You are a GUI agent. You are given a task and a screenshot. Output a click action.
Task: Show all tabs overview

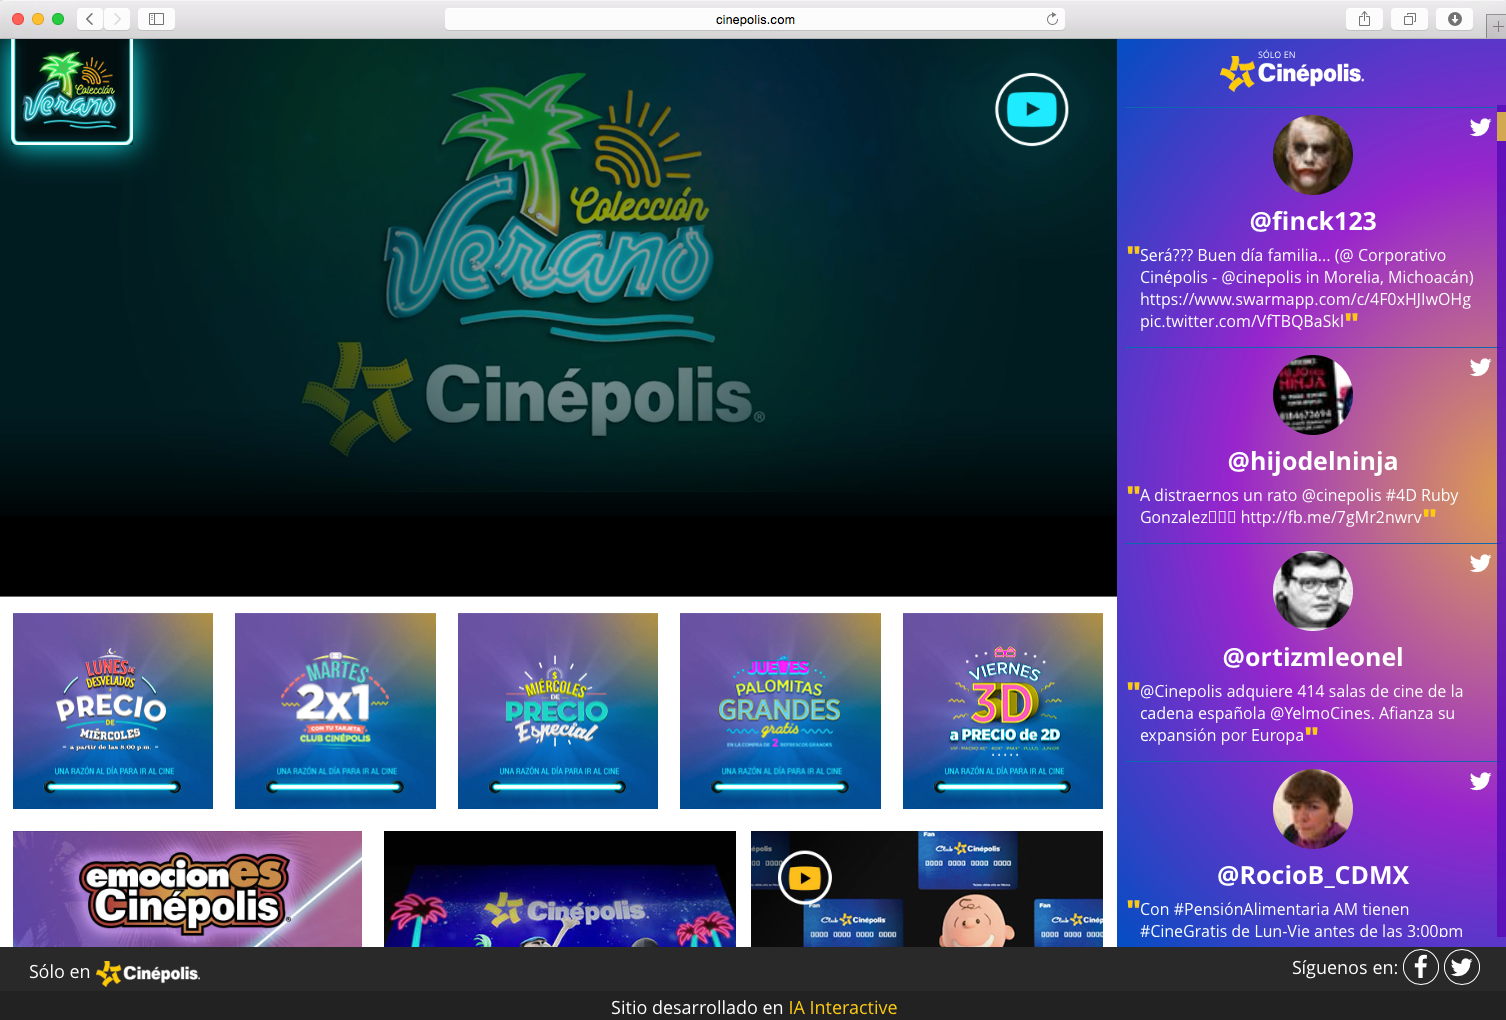point(1409,18)
